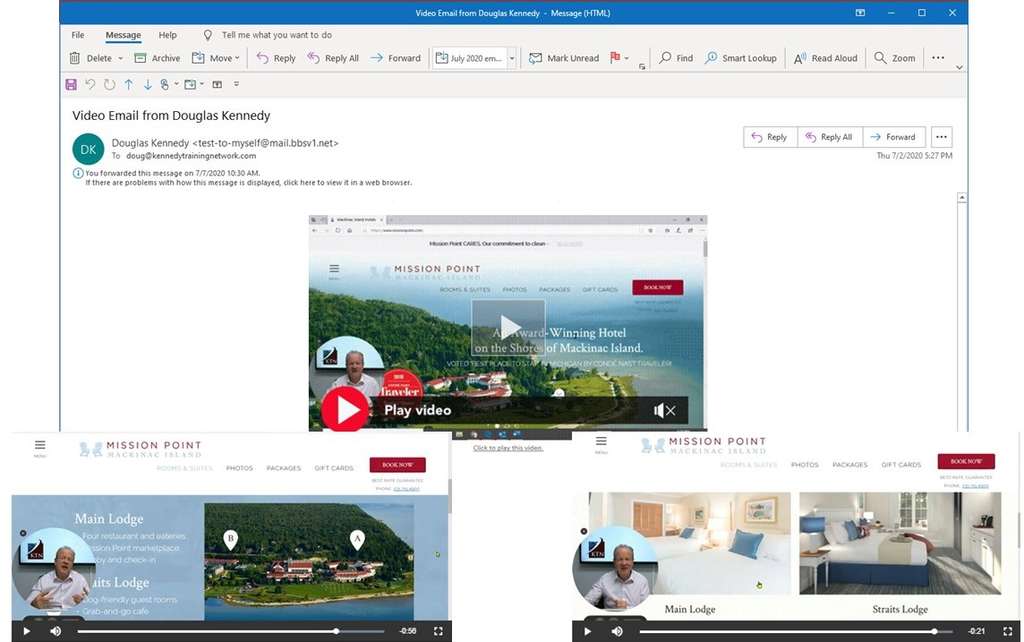Click the touch/mouse mode icon in quick access
Screen dimensions: 1024x642
(165, 84)
